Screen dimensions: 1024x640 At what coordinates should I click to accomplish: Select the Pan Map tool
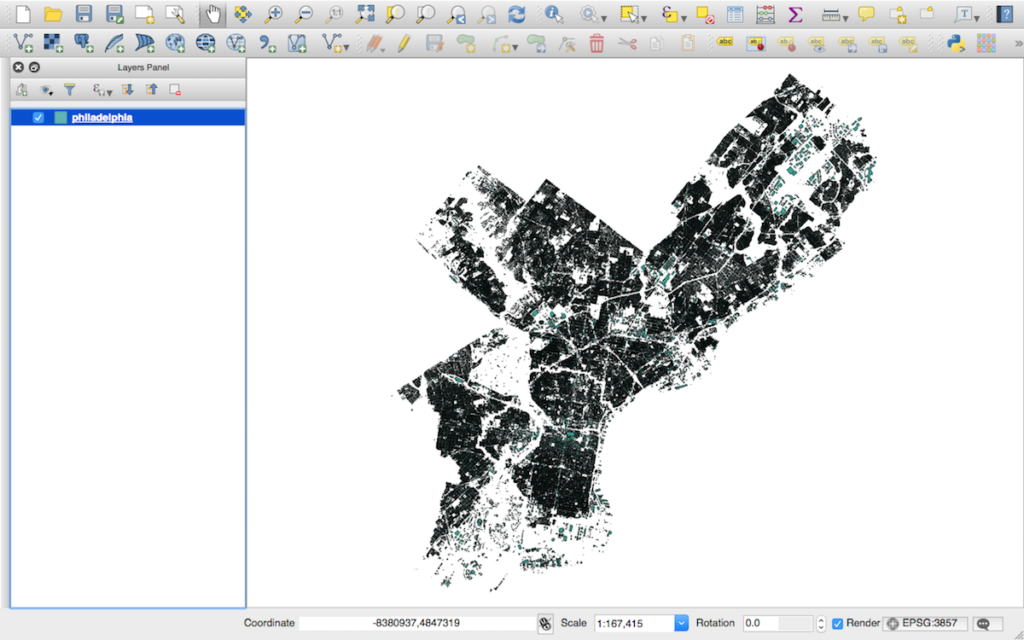pos(212,14)
